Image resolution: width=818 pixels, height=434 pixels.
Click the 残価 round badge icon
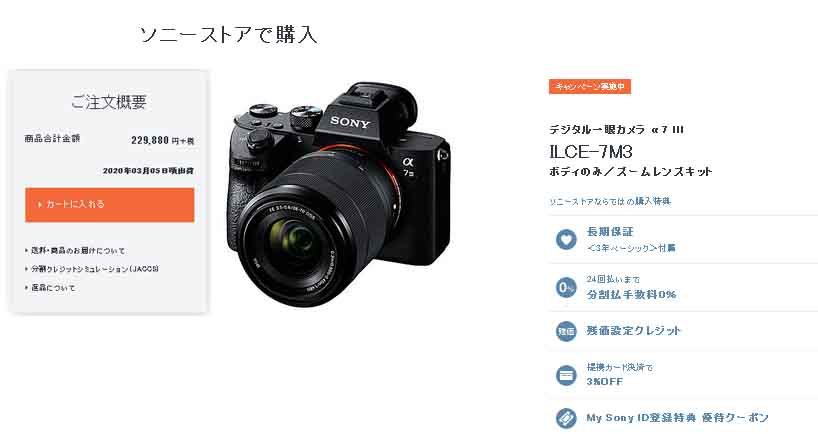tap(566, 331)
